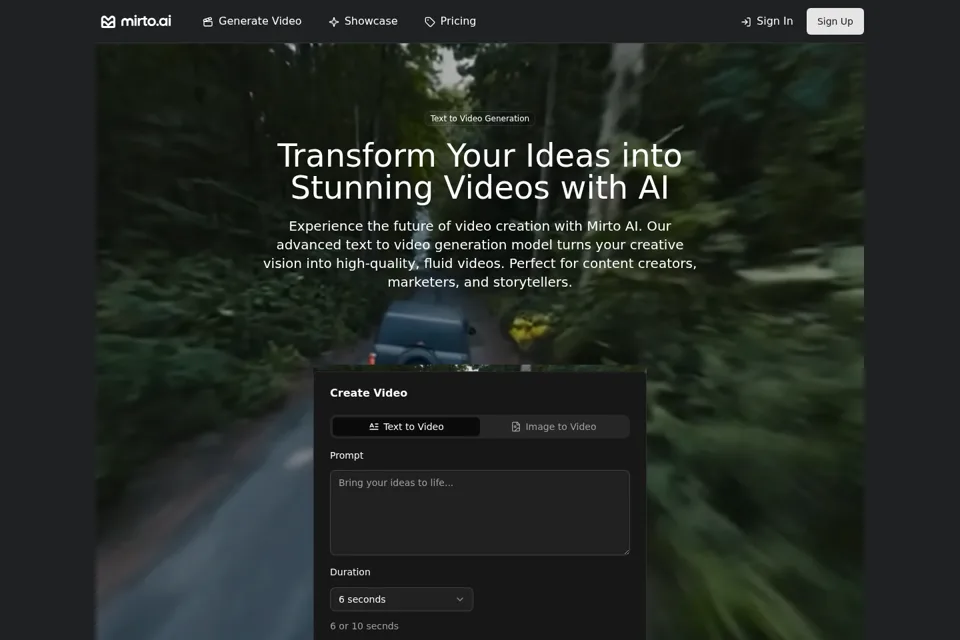Open the Pricing page

pos(450,21)
